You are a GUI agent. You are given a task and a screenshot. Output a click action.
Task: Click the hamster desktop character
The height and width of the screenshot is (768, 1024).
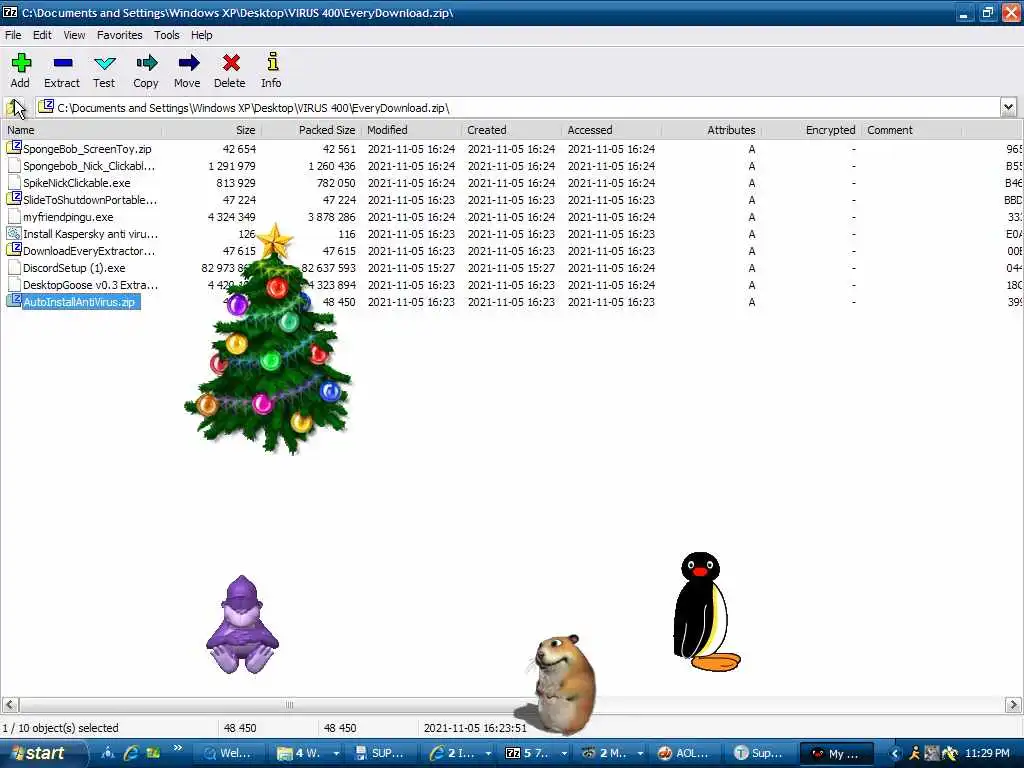[562, 682]
